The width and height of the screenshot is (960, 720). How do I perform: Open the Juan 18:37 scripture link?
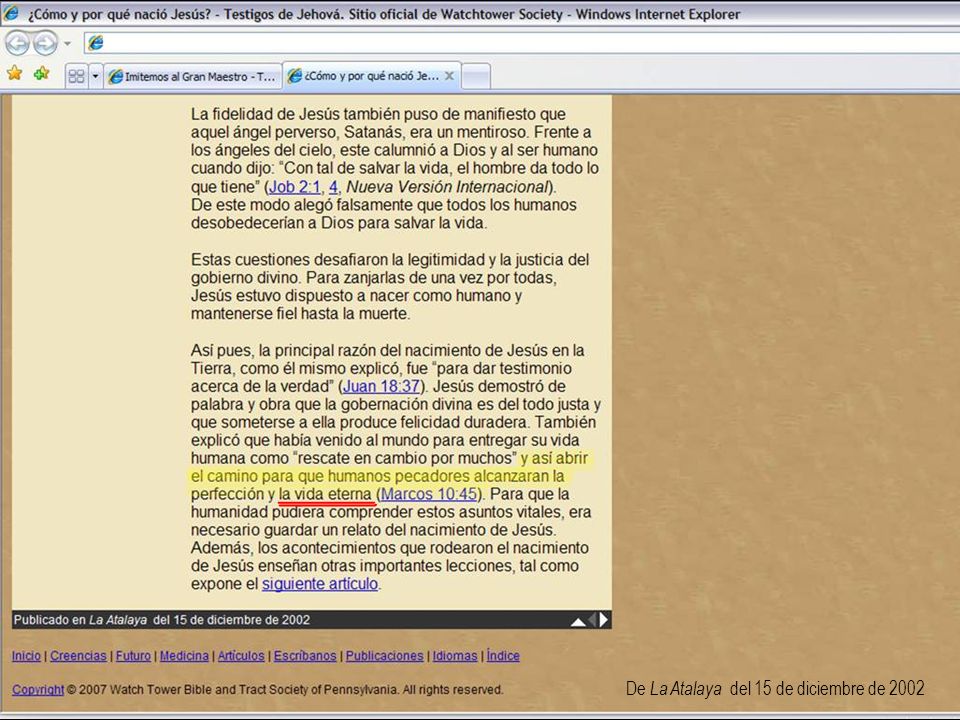[381, 386]
